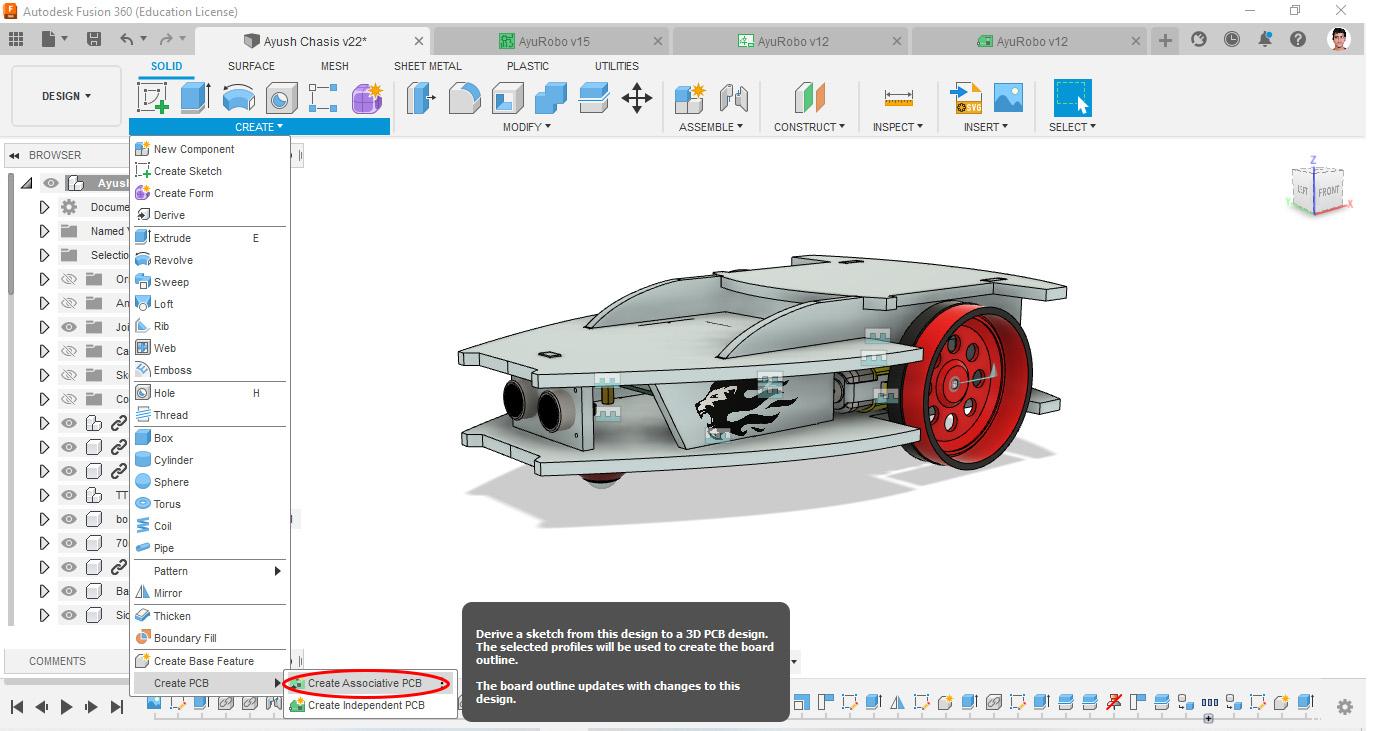Click the FRONT face of the ViewCube
The image size is (1380, 731).
point(1327,191)
